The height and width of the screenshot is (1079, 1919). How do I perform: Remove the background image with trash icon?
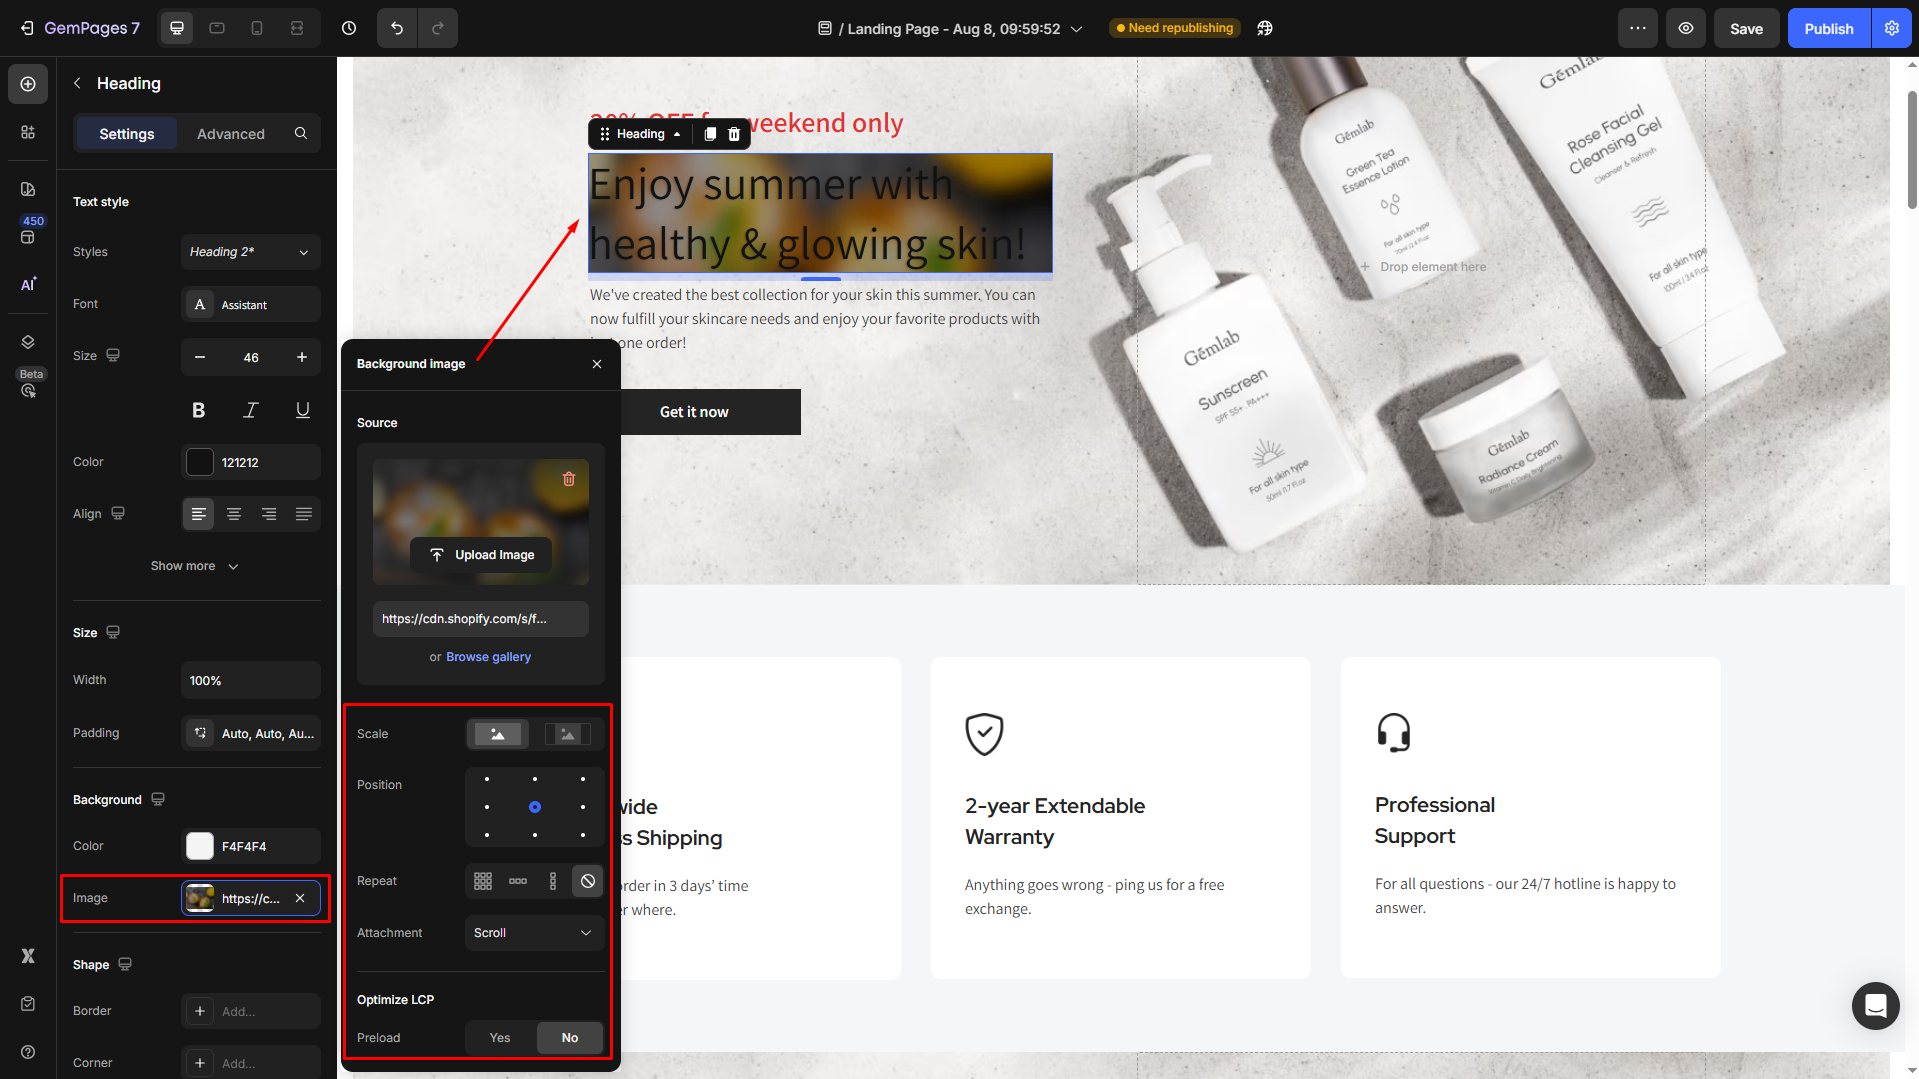click(569, 479)
